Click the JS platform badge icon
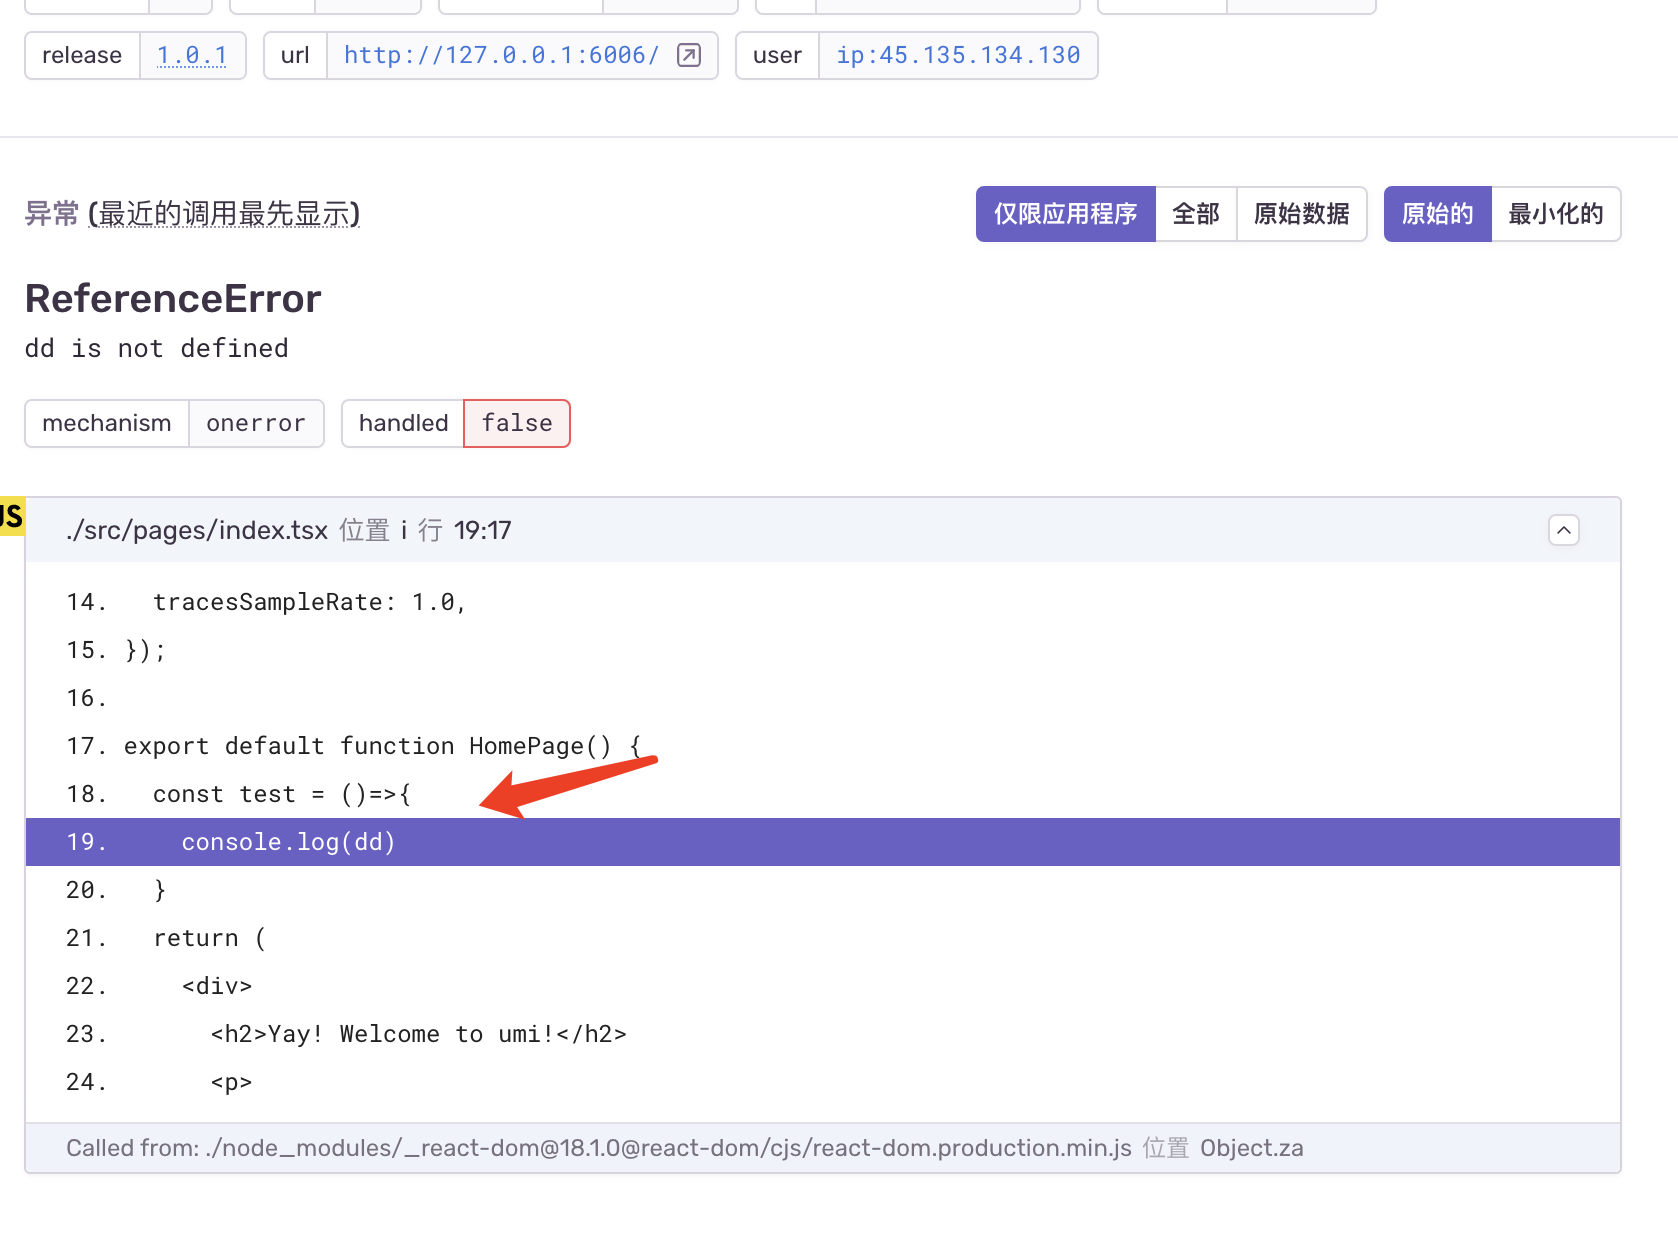1678x1242 pixels. 12,516
